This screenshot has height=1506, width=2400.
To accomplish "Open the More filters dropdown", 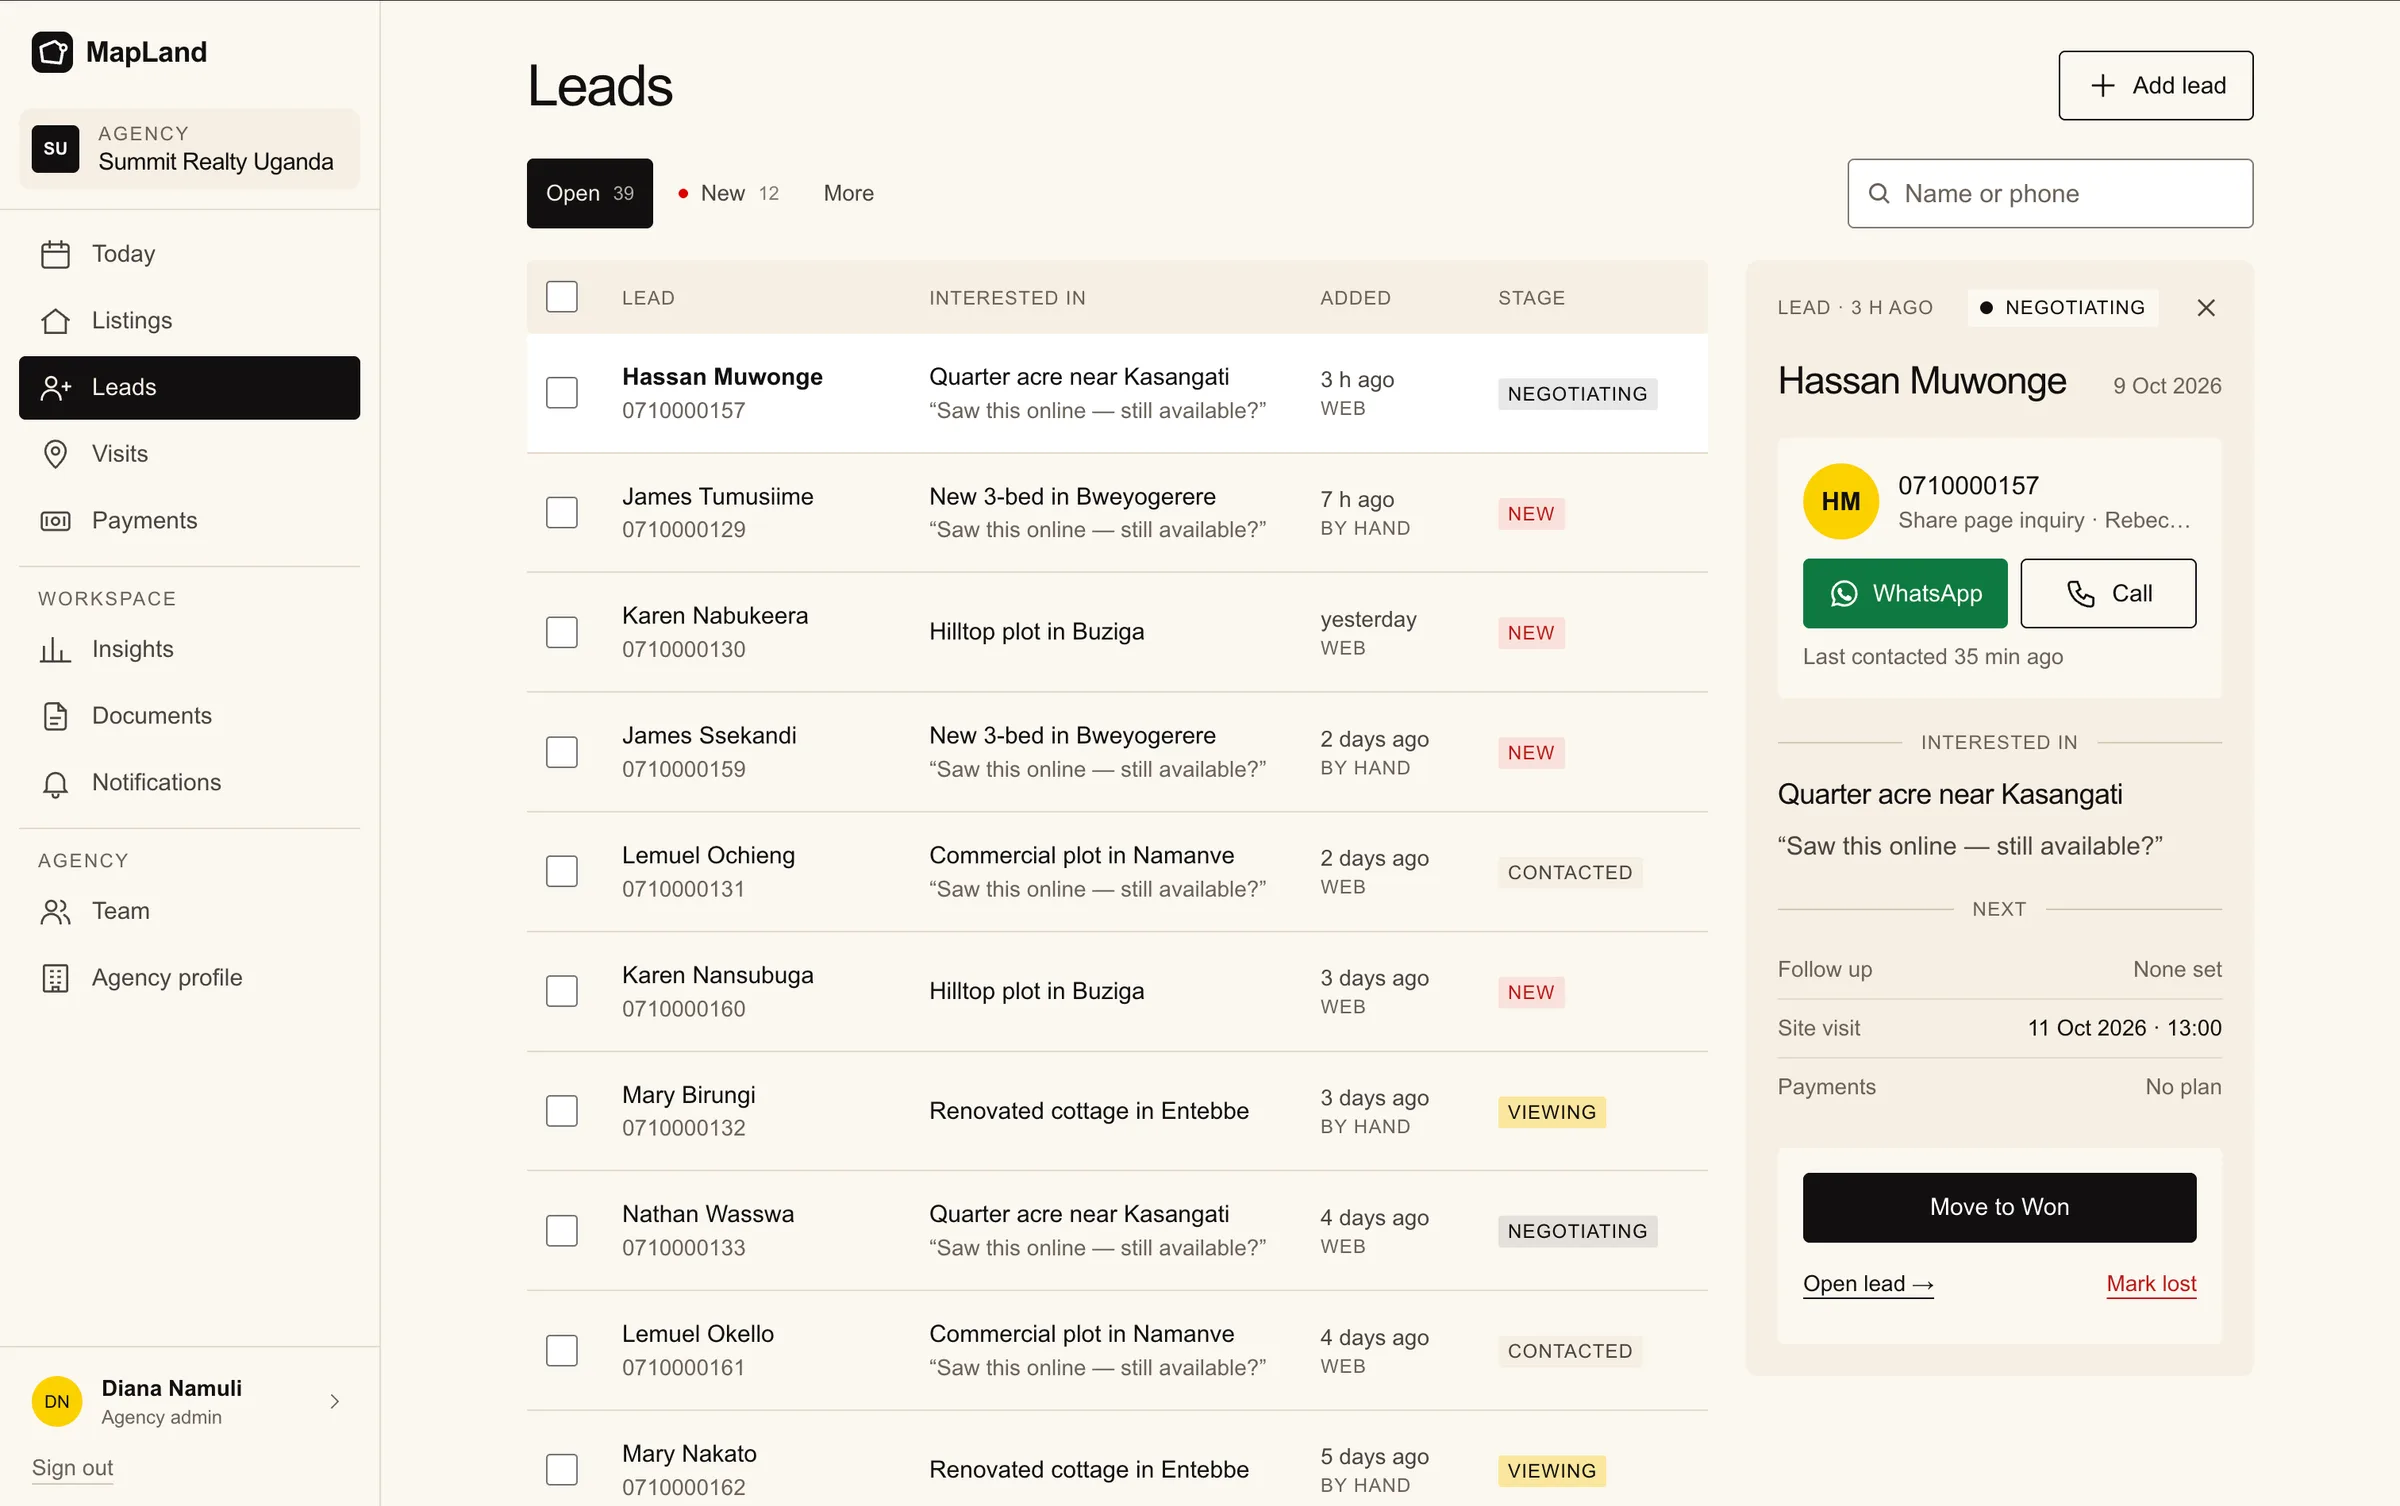I will tap(848, 193).
